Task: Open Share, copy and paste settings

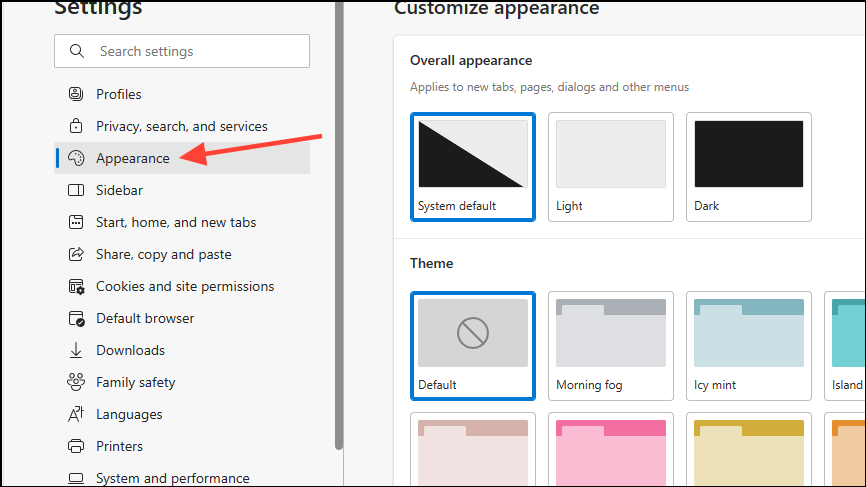Action: click(x=182, y=254)
